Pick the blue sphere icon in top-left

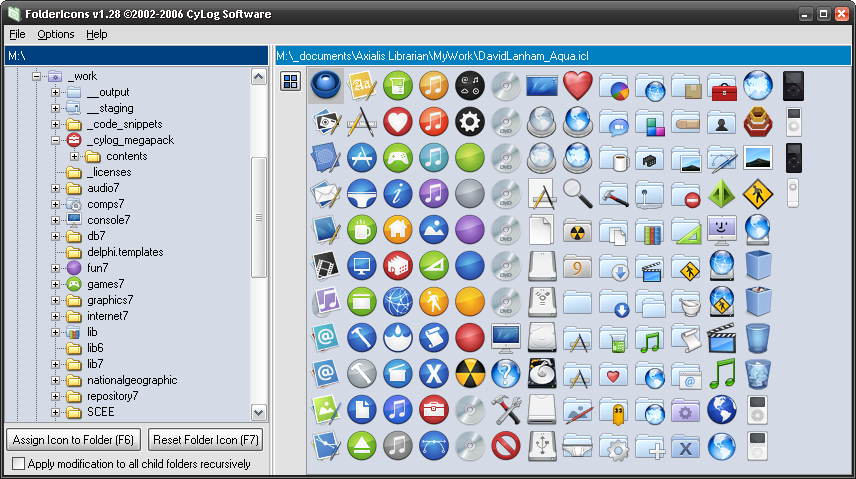(326, 85)
